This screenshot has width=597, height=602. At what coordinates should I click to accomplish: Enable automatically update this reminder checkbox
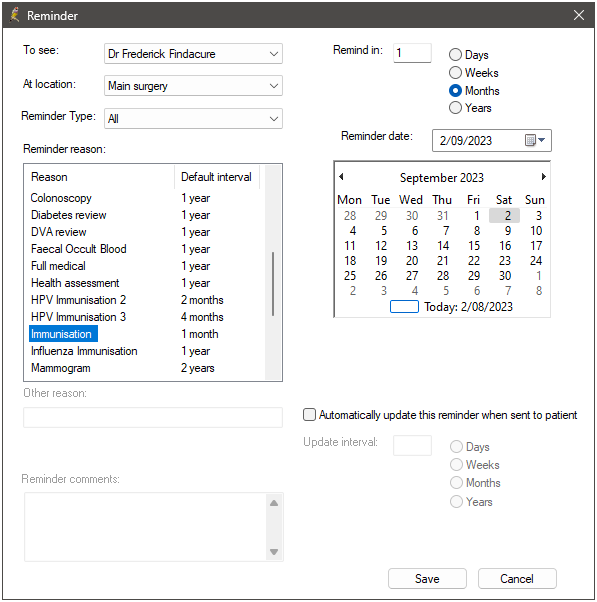pos(309,415)
